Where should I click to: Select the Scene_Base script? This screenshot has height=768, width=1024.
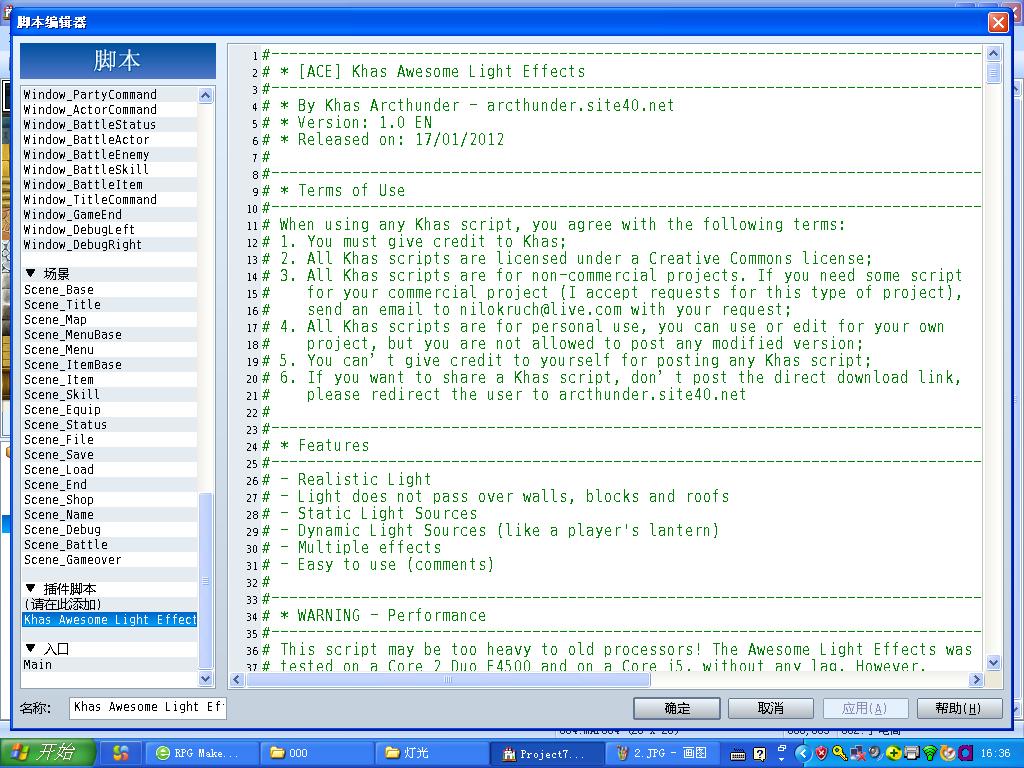point(109,290)
